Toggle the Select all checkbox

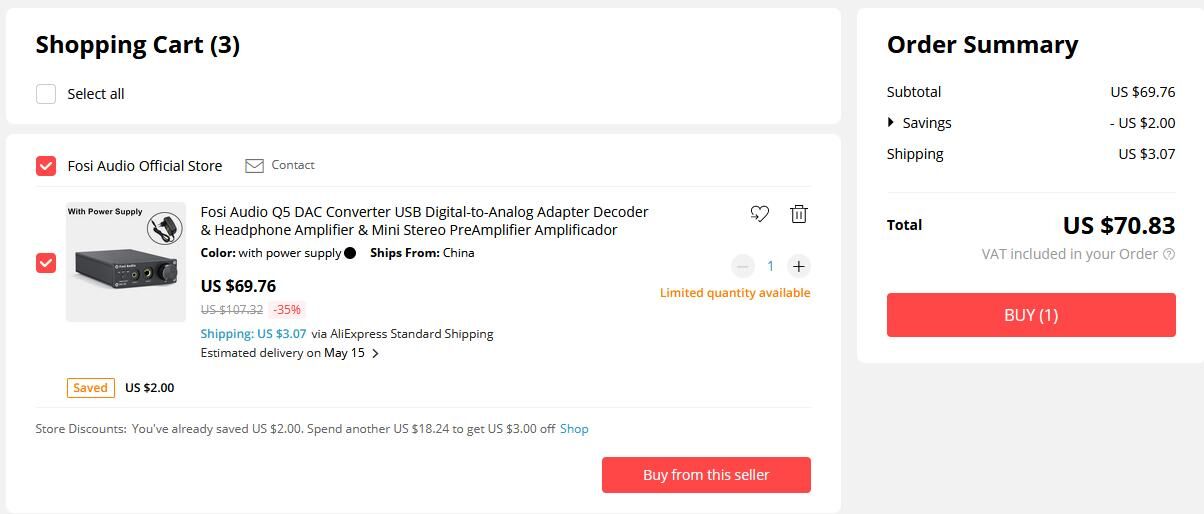click(x=46, y=94)
